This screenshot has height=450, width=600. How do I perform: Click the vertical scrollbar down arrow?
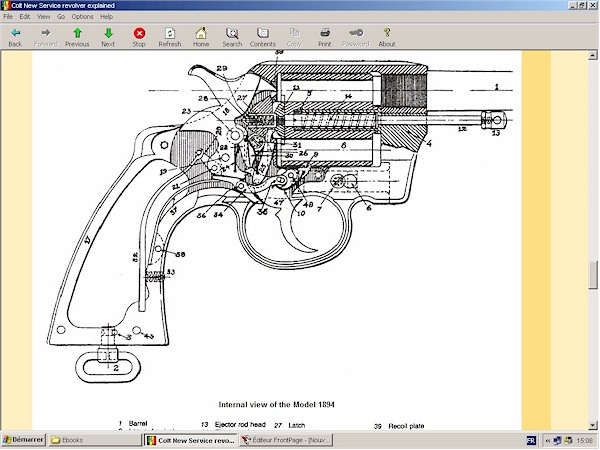(593, 425)
